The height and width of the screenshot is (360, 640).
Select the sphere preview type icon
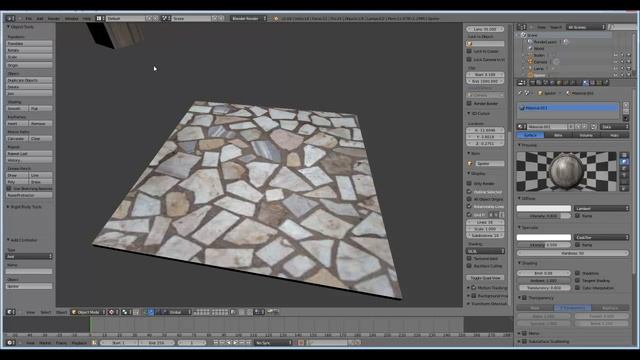(624, 162)
